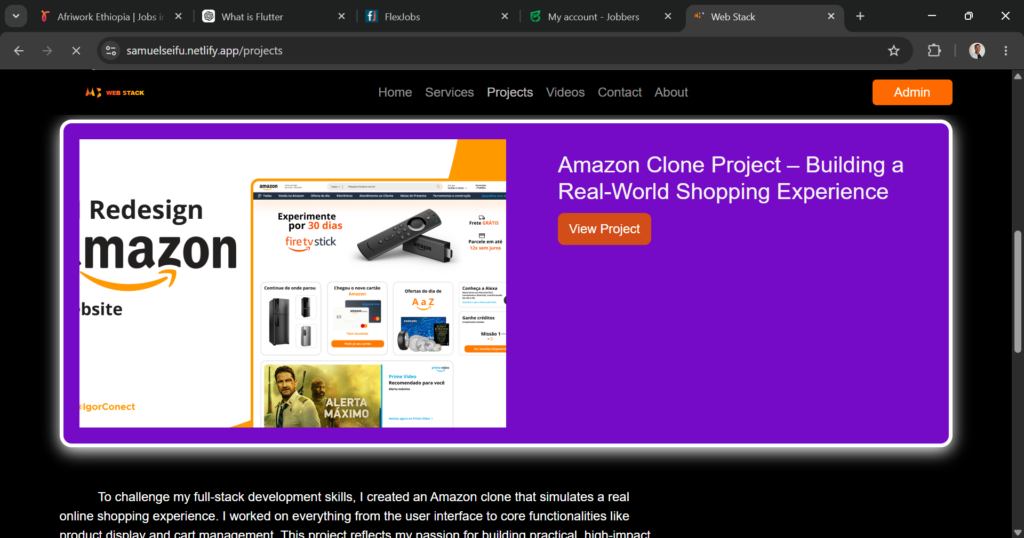
Task: Open a new browser tab
Action: pyautogui.click(x=860, y=16)
